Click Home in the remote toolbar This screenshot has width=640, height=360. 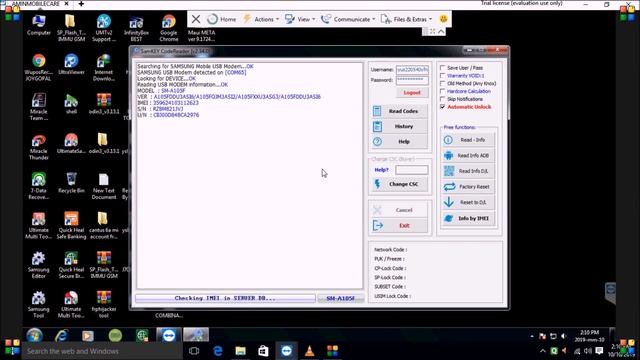222,19
